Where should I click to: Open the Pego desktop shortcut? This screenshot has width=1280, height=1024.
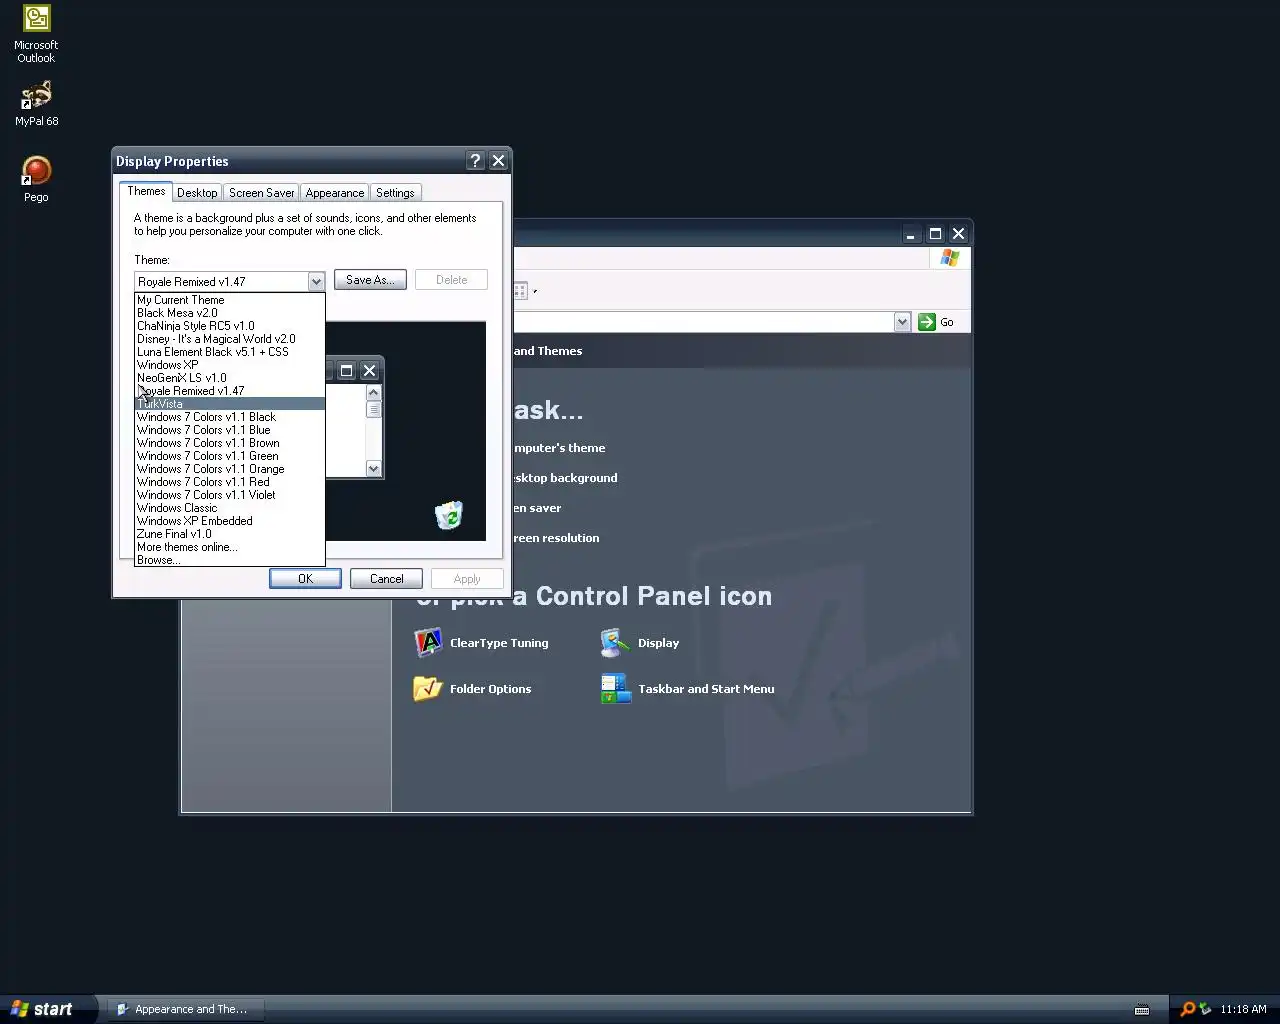pyautogui.click(x=36, y=180)
